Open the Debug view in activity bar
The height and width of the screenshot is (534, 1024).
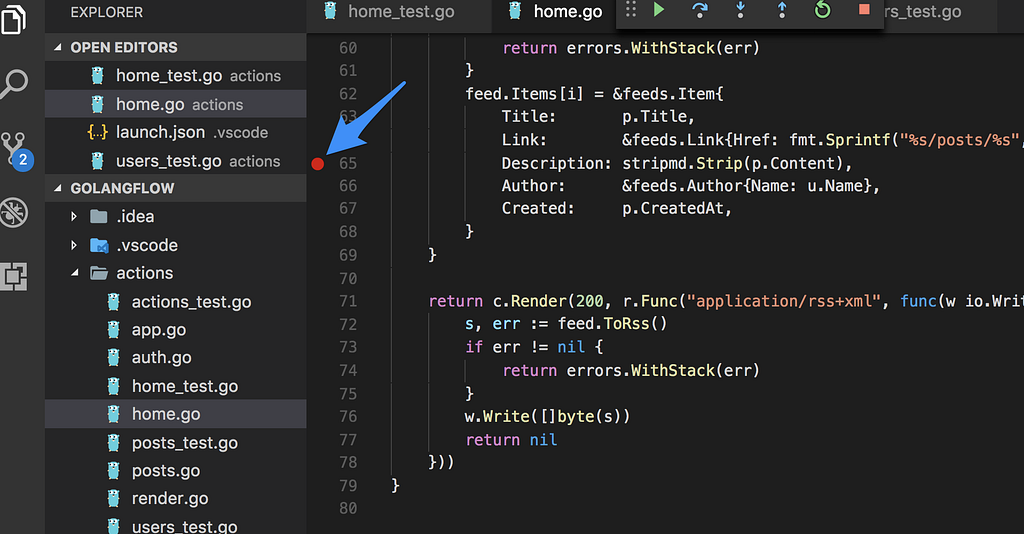(14, 212)
